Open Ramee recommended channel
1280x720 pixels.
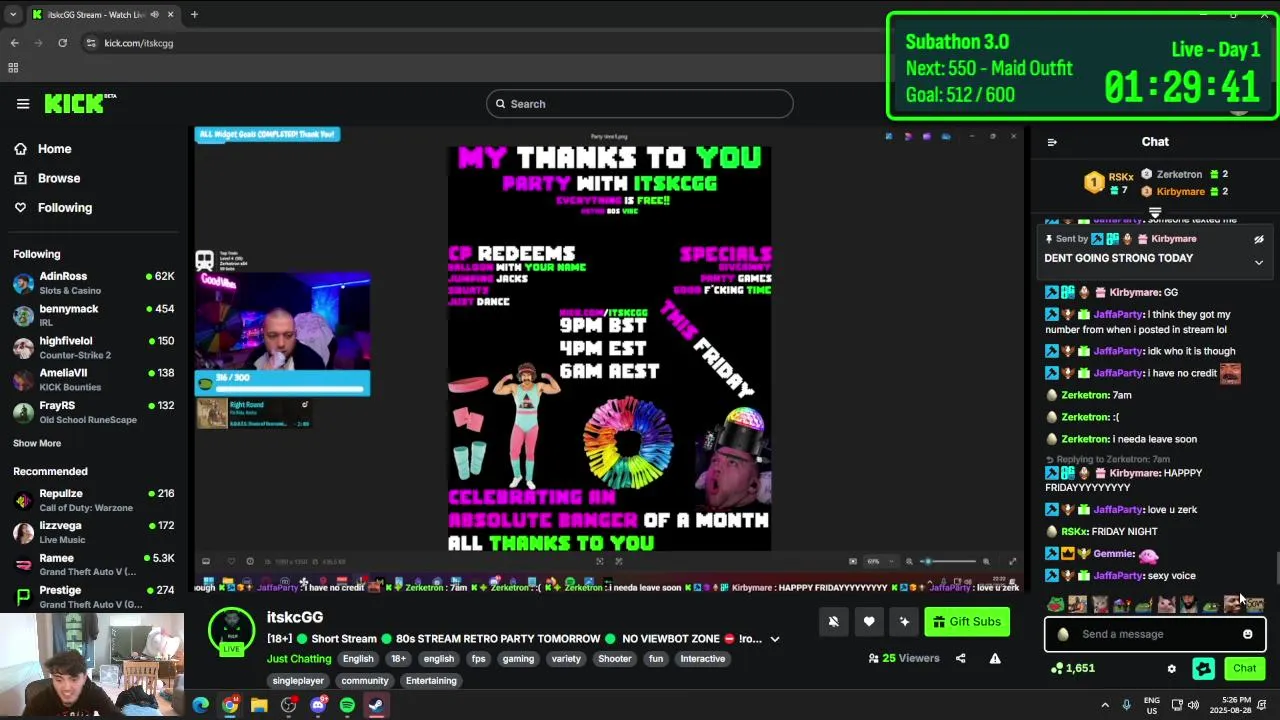click(x=93, y=564)
